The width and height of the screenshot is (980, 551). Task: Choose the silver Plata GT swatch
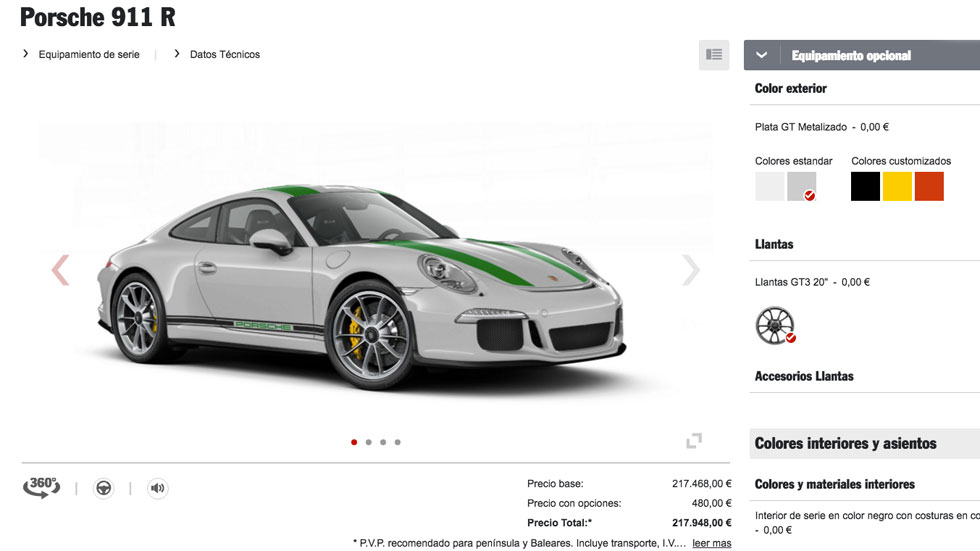(801, 186)
